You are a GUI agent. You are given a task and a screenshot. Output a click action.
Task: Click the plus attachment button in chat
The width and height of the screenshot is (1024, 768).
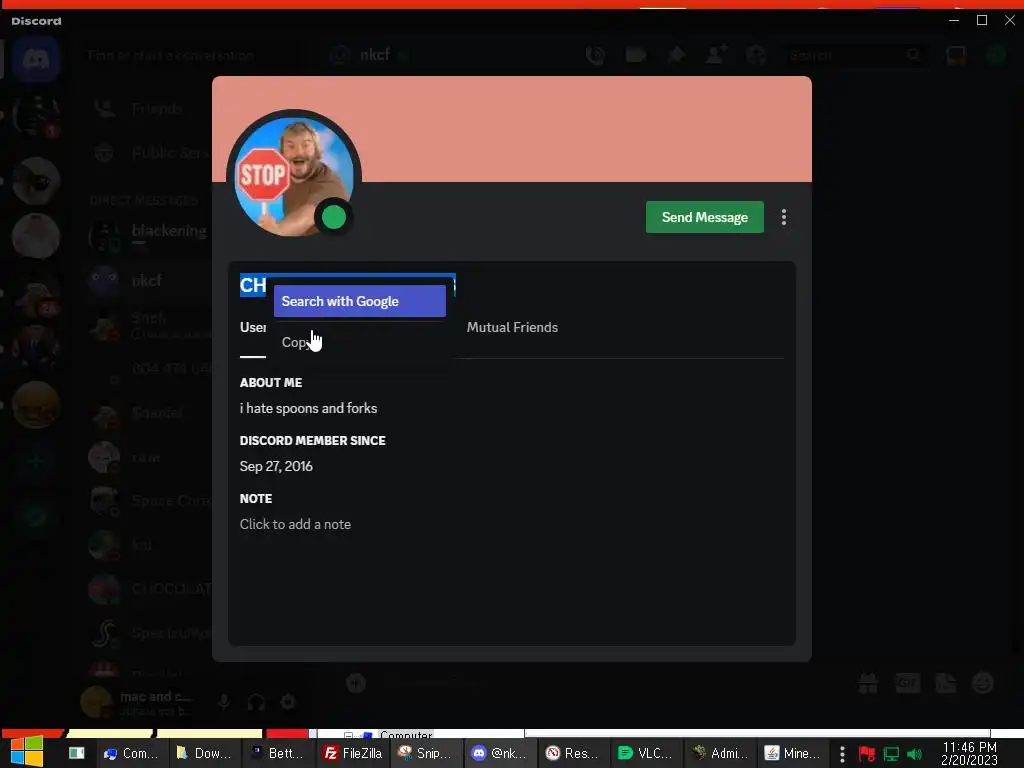pyautogui.click(x=356, y=683)
